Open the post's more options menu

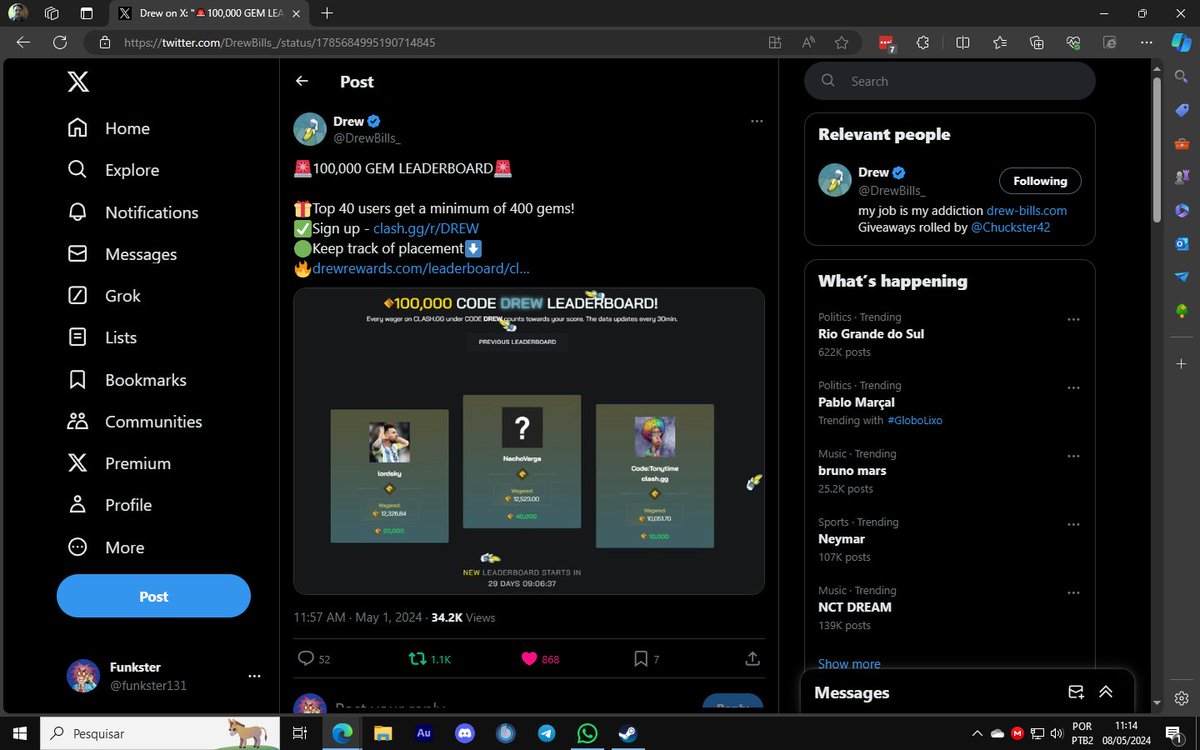tap(757, 121)
